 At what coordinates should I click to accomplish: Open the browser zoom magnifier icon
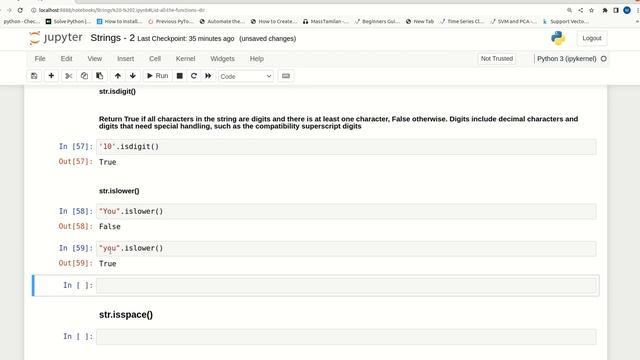pos(569,10)
